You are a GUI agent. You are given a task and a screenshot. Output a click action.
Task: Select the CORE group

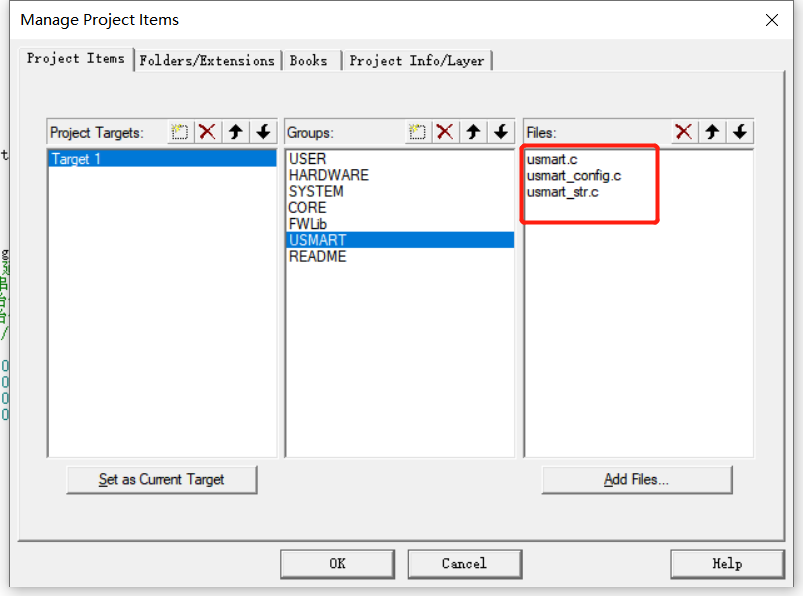tap(400, 207)
